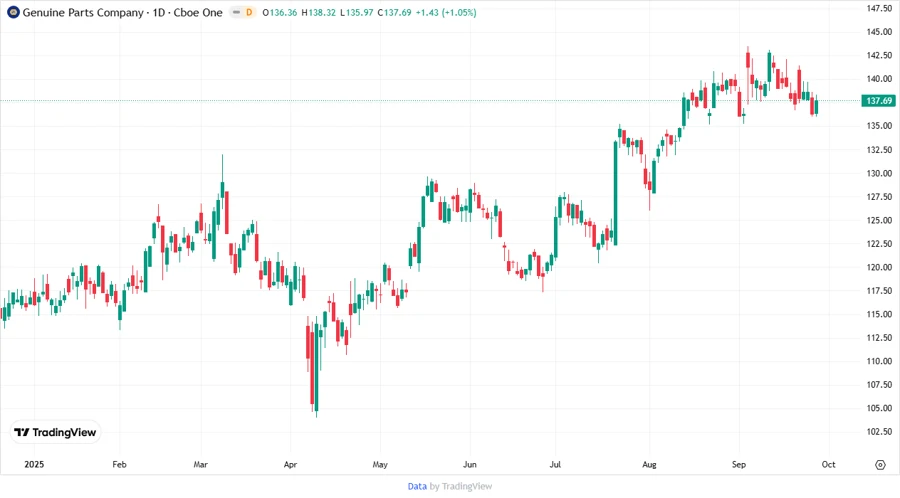This screenshot has height=498, width=900.
Task: Click the open value O136.36
Action: pyautogui.click(x=280, y=12)
